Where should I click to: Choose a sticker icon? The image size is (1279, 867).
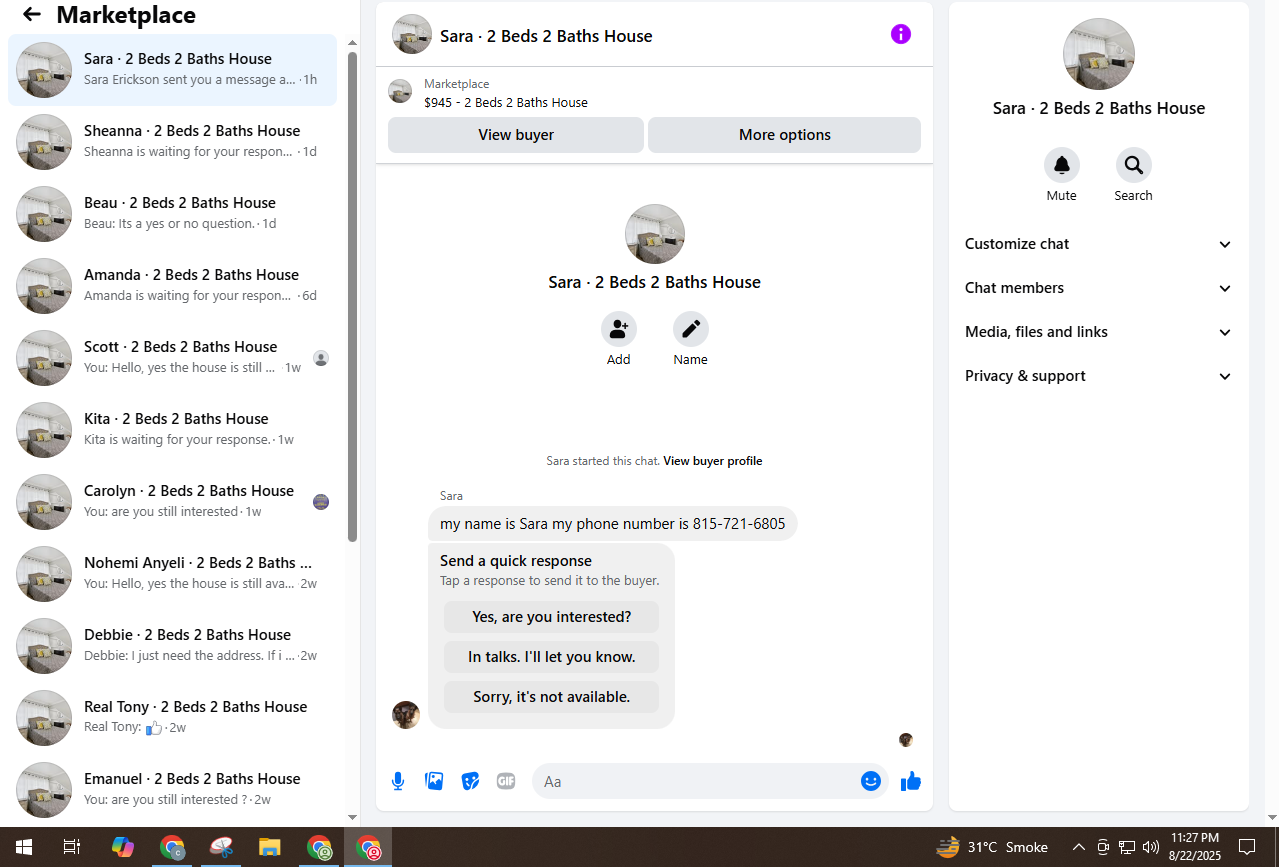pos(470,781)
